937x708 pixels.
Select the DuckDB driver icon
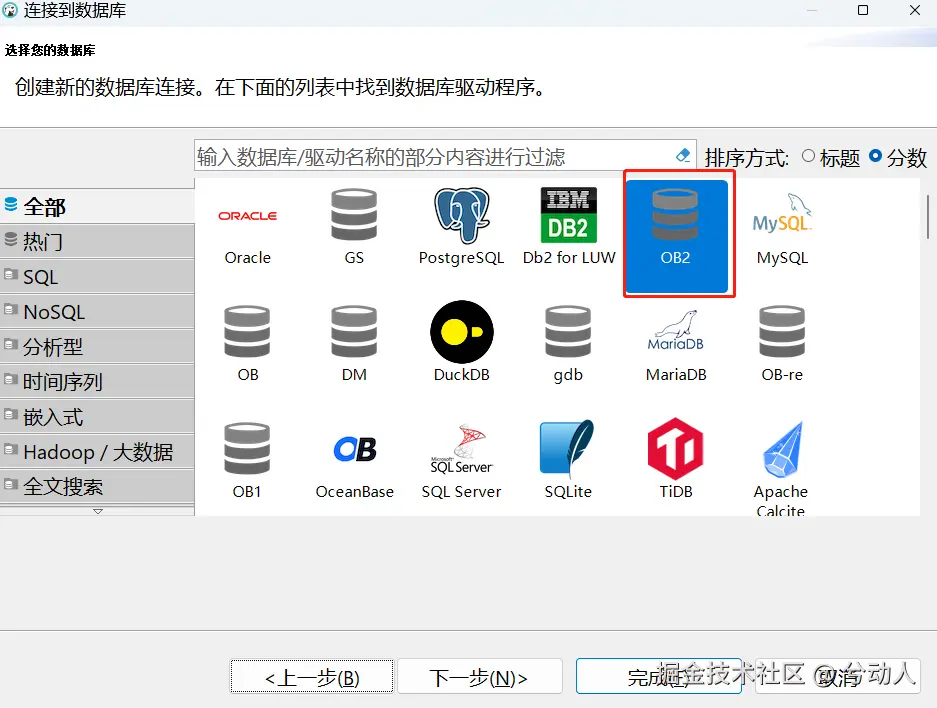click(x=461, y=340)
